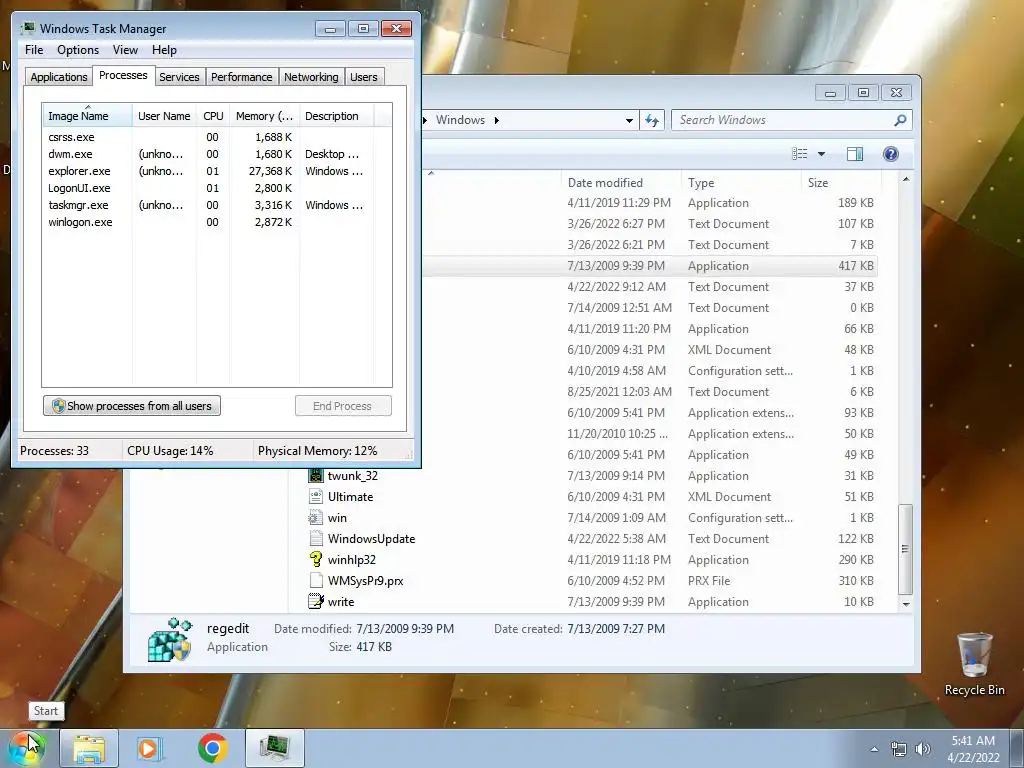This screenshot has height=768, width=1024.
Task: Sort files by Type column
Action: pos(741,183)
